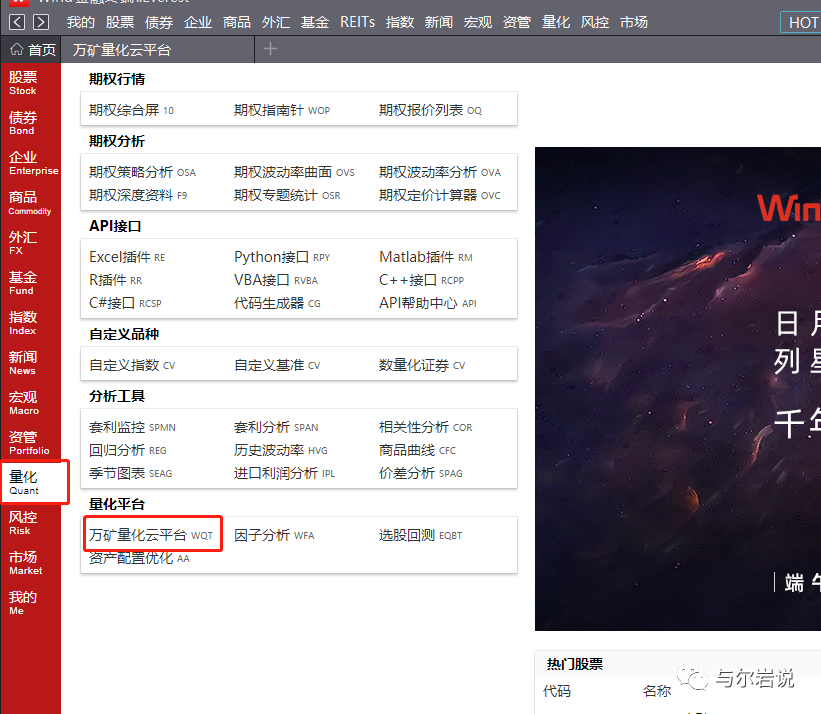Open VBA接口 RVBA

tap(276, 280)
